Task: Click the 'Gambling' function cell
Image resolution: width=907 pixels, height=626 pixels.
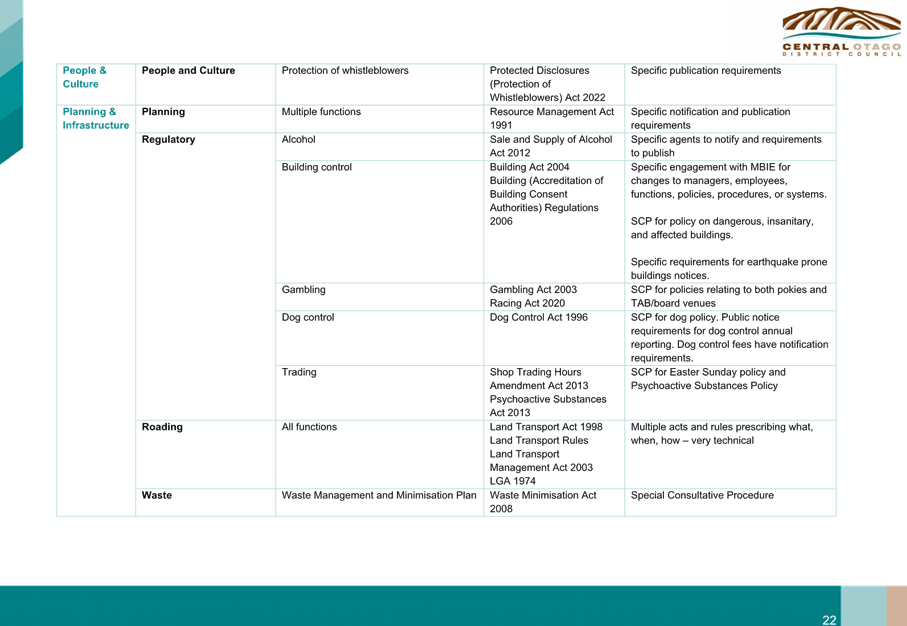Action: point(379,297)
